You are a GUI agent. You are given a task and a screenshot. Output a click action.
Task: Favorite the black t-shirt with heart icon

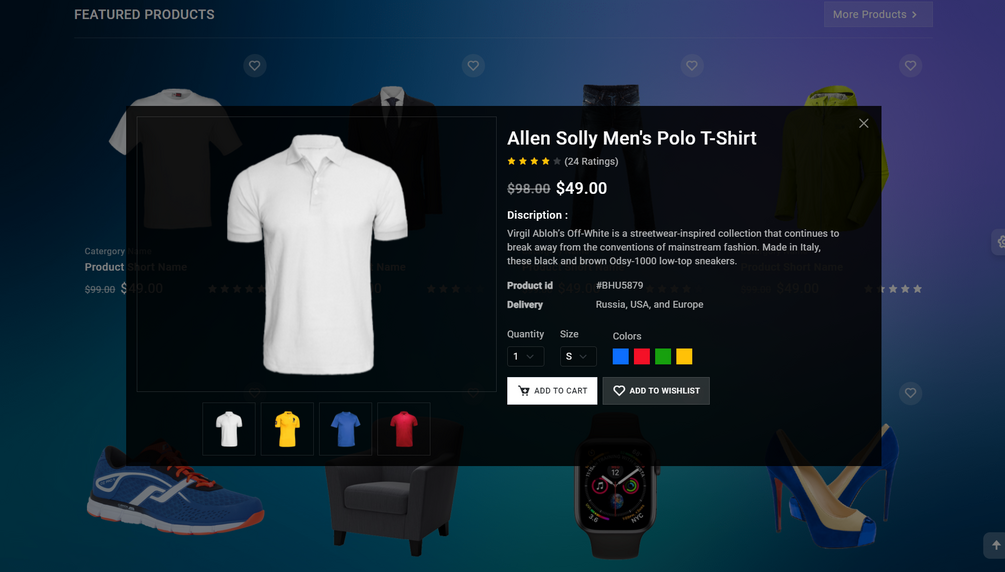[254, 65]
